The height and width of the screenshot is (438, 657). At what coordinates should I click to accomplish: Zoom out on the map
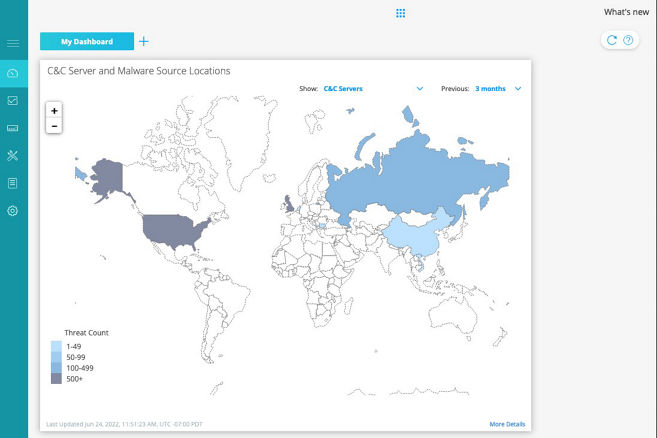(54, 126)
